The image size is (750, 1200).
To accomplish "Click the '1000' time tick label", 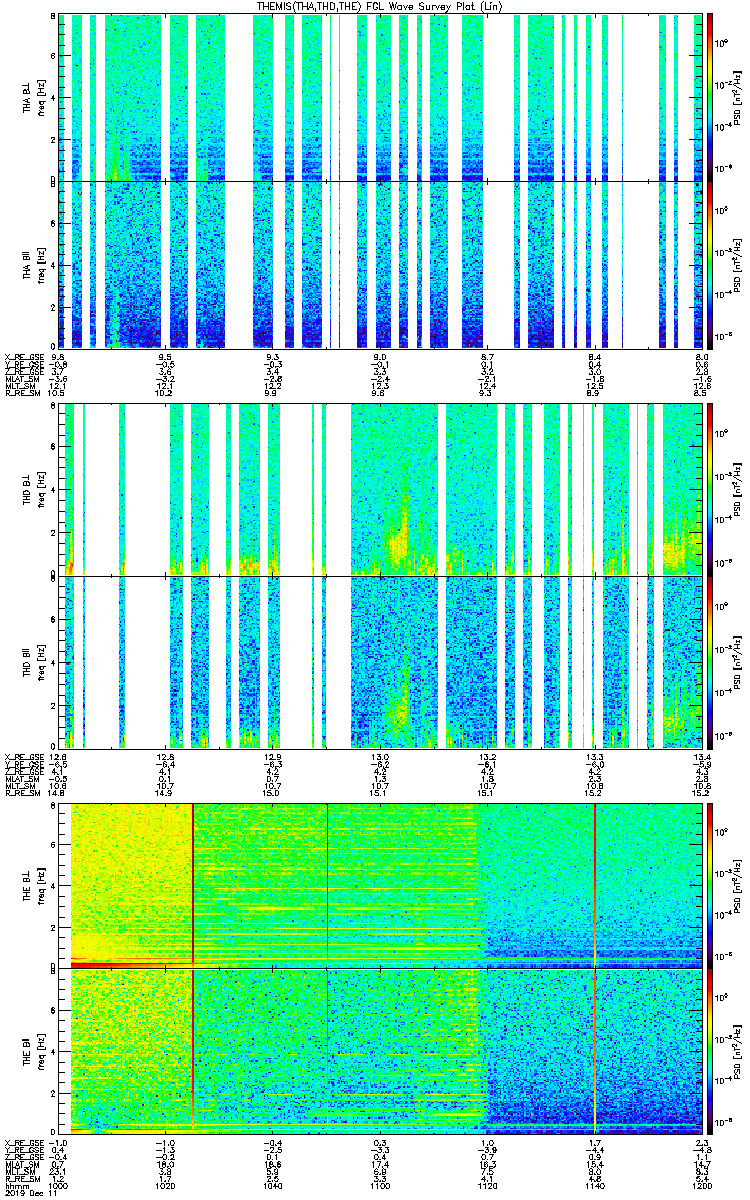I will click(58, 1185).
